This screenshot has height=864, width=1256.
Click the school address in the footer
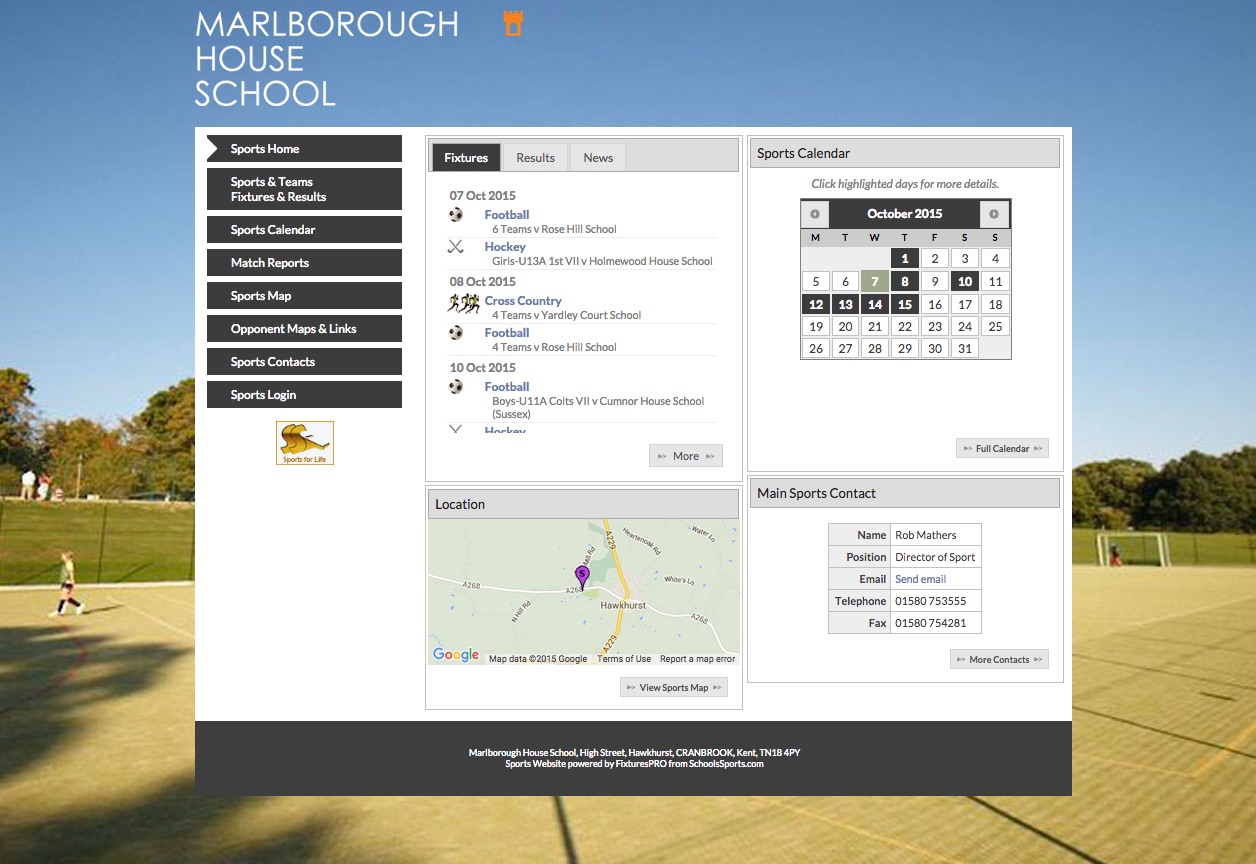[x=634, y=752]
